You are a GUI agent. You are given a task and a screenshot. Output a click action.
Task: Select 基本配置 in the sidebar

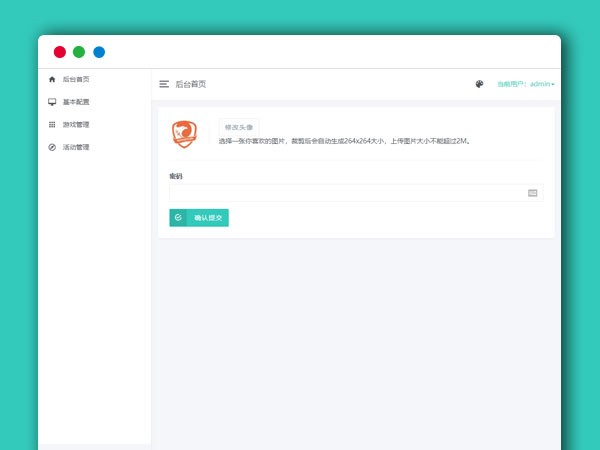pyautogui.click(x=76, y=102)
